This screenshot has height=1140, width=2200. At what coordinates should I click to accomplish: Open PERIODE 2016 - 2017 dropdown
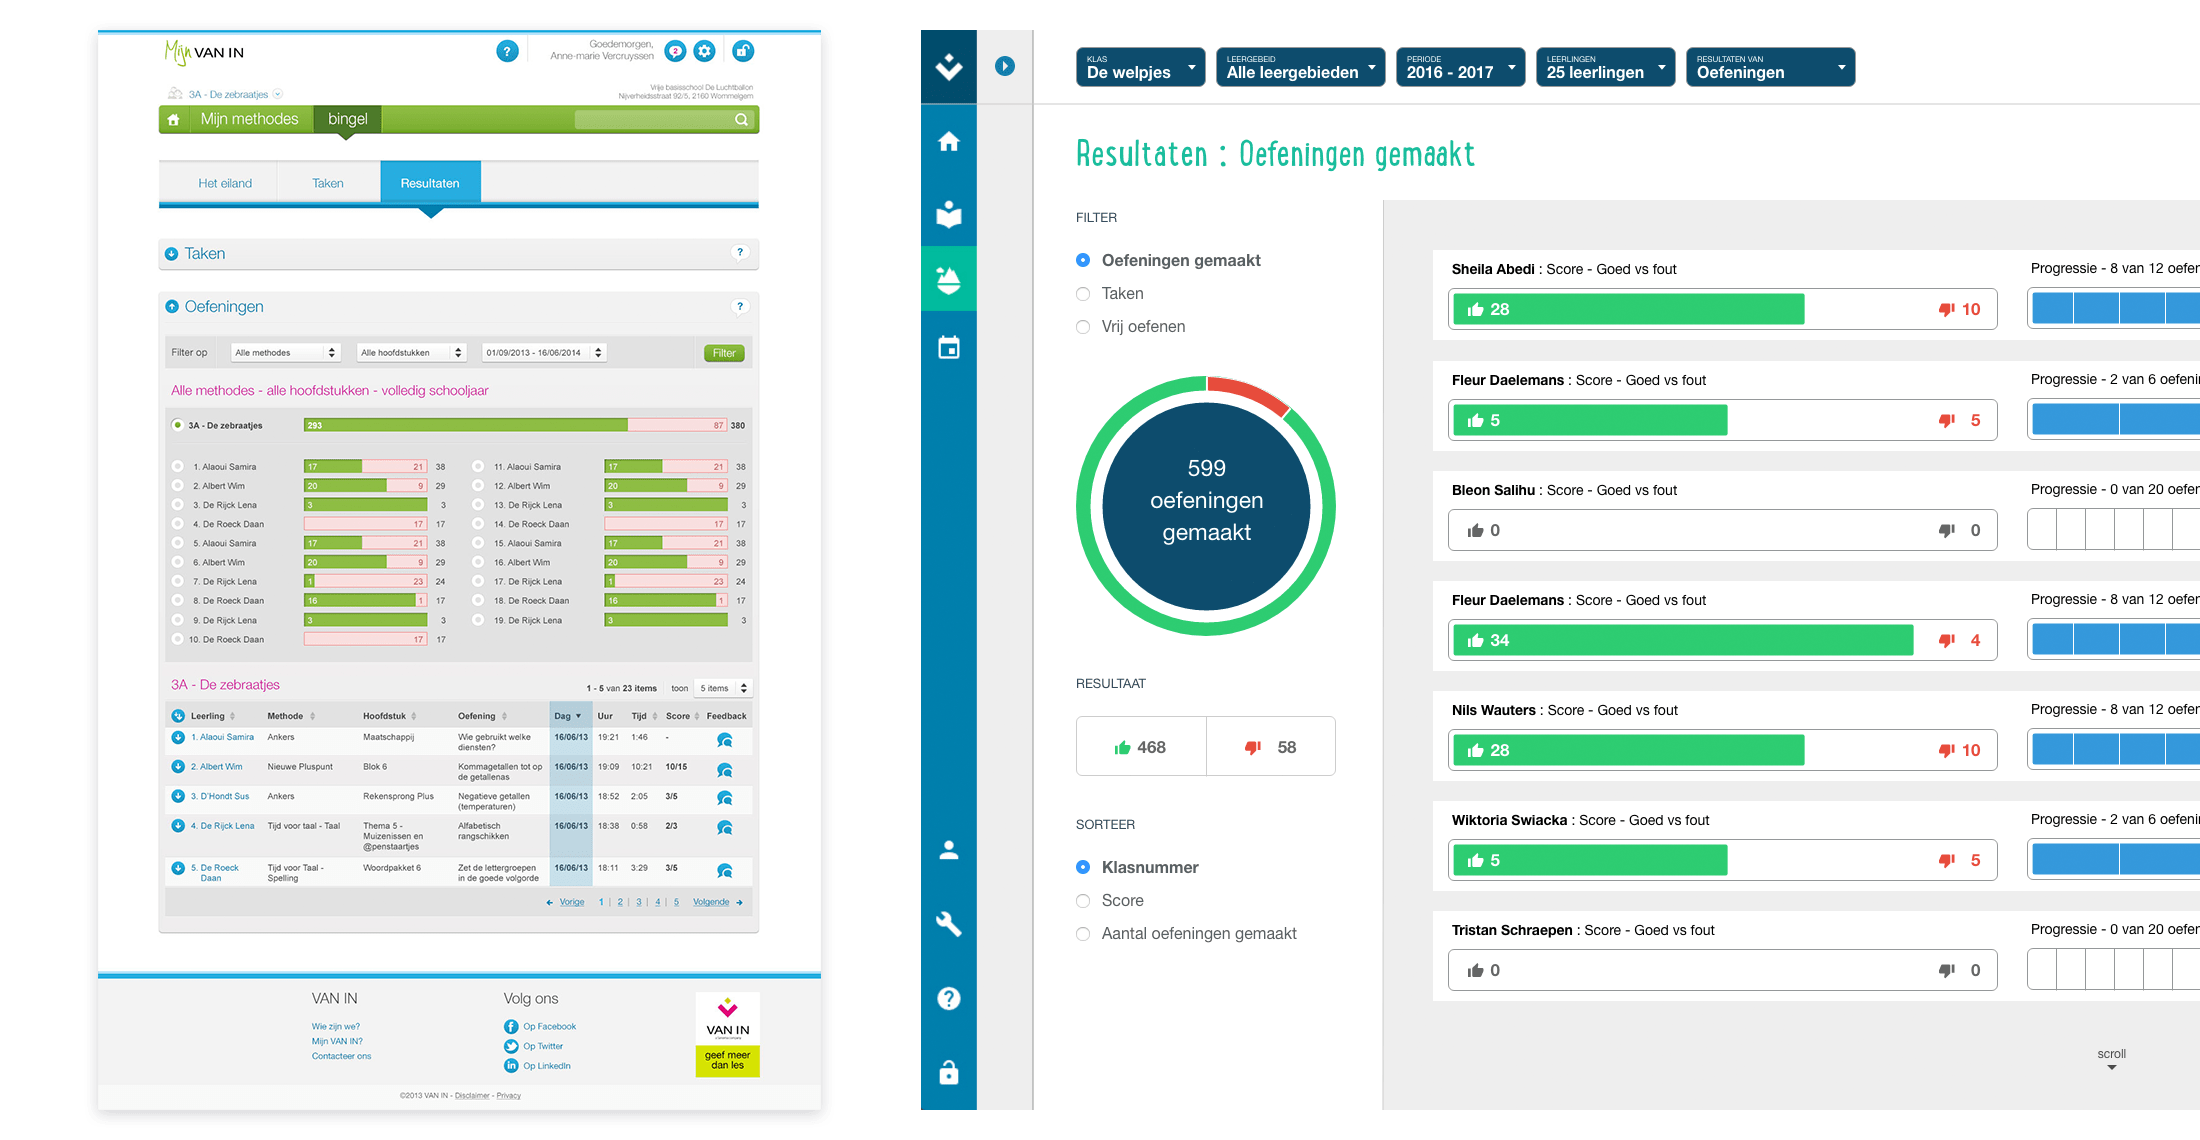click(1461, 67)
